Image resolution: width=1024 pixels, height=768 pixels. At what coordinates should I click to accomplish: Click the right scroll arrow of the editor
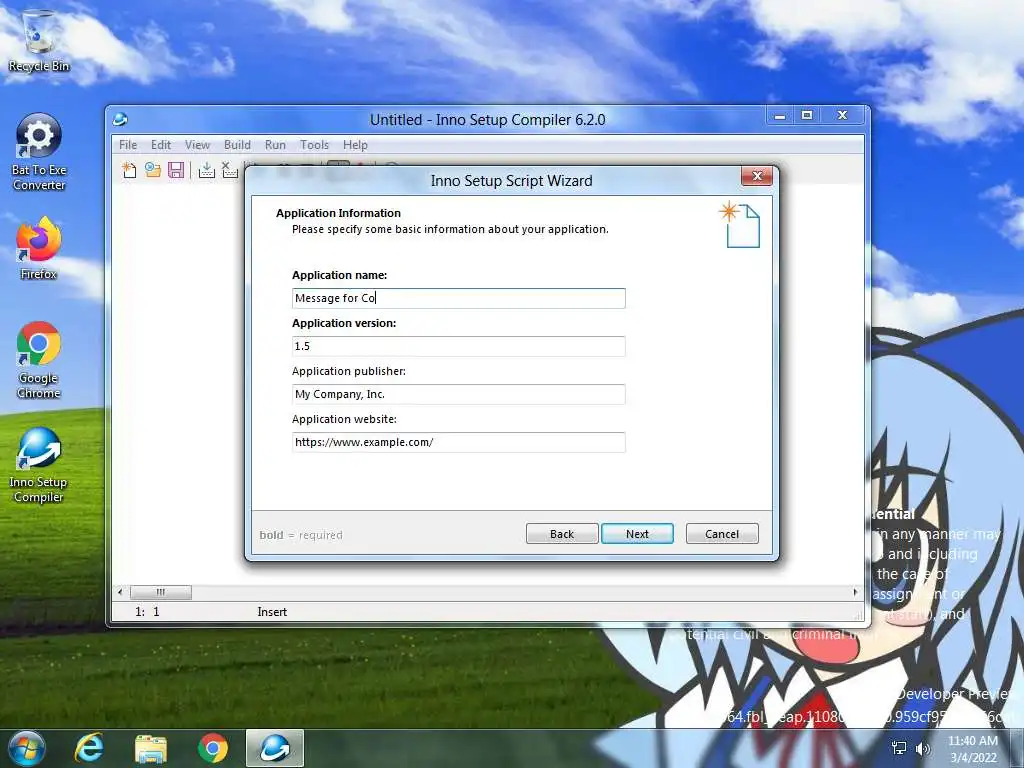tap(856, 592)
